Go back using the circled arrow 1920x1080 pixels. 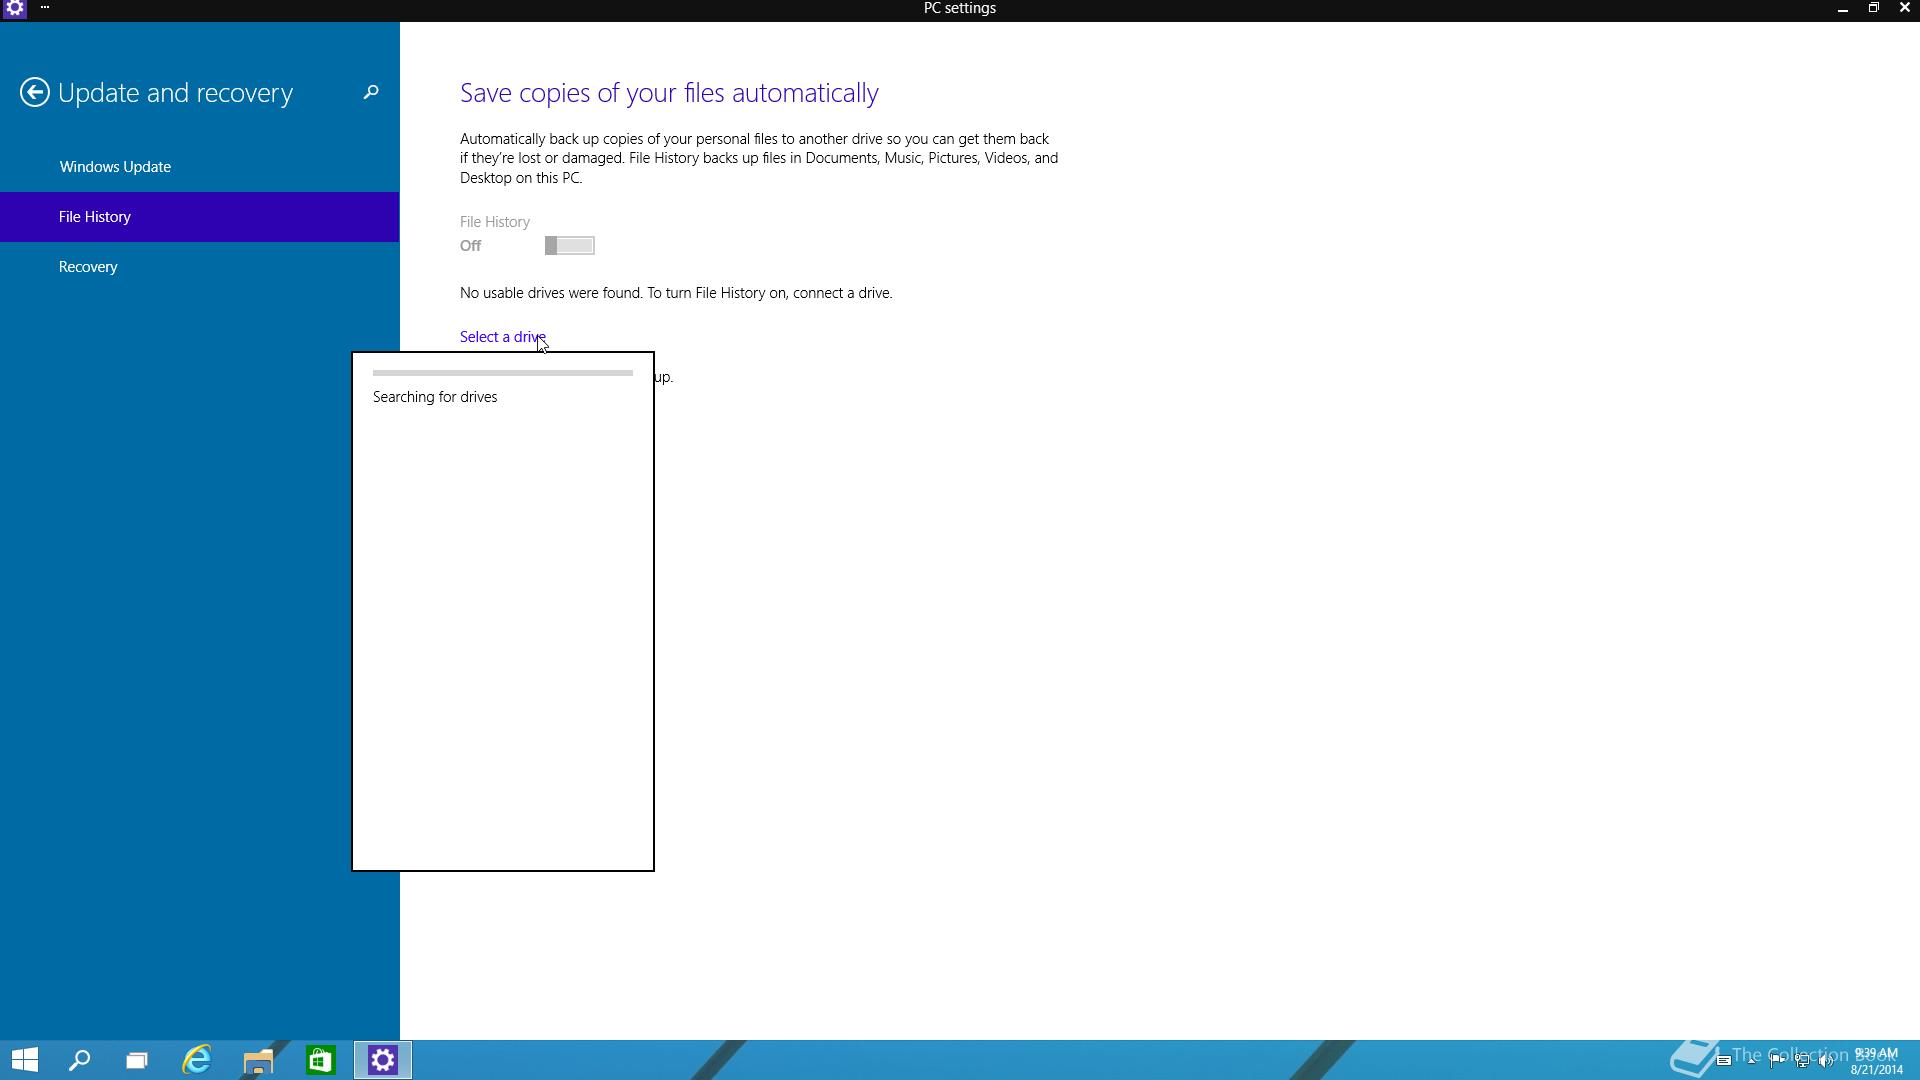coord(35,92)
